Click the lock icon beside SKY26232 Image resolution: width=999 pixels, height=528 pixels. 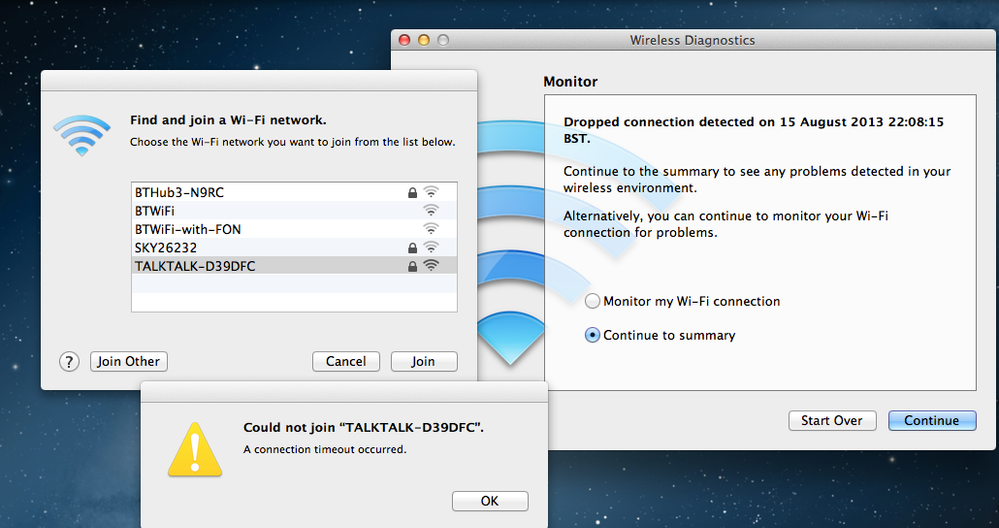pos(412,247)
